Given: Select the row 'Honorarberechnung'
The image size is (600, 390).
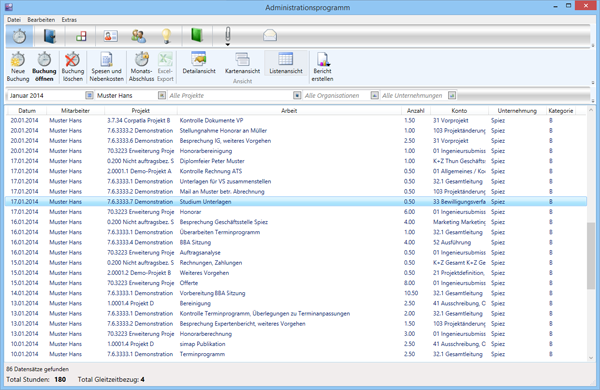Looking at the screenshot, I should coord(296,334).
